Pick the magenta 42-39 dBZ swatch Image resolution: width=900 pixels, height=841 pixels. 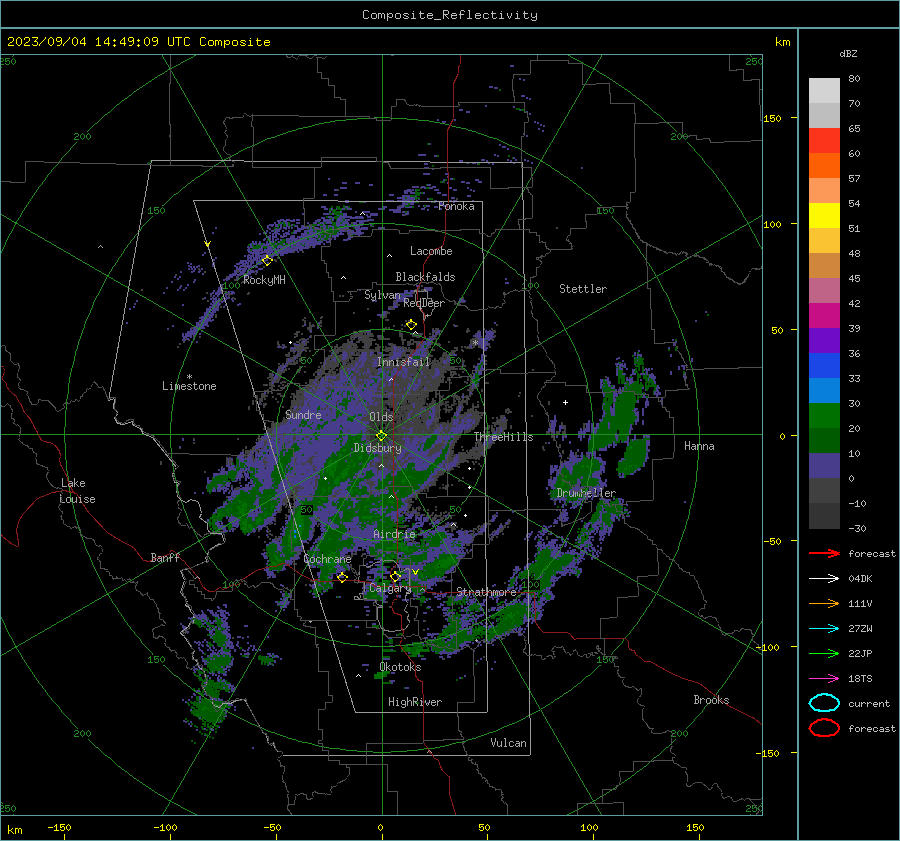[824, 316]
